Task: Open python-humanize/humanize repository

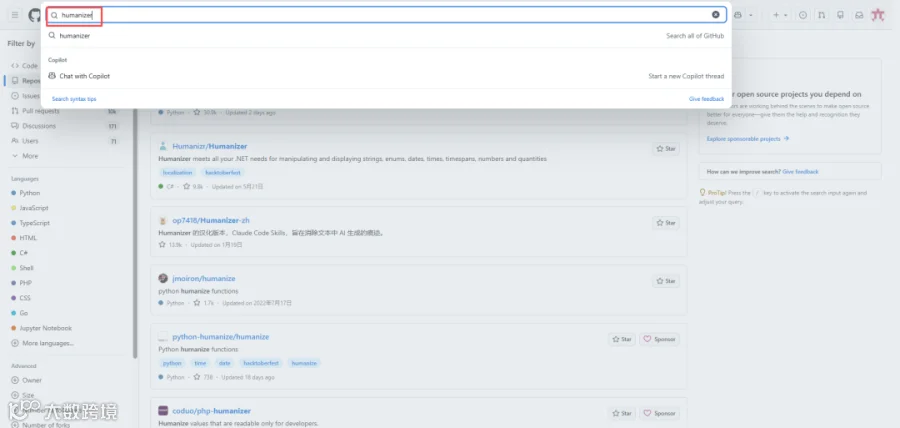Action: [x=220, y=337]
